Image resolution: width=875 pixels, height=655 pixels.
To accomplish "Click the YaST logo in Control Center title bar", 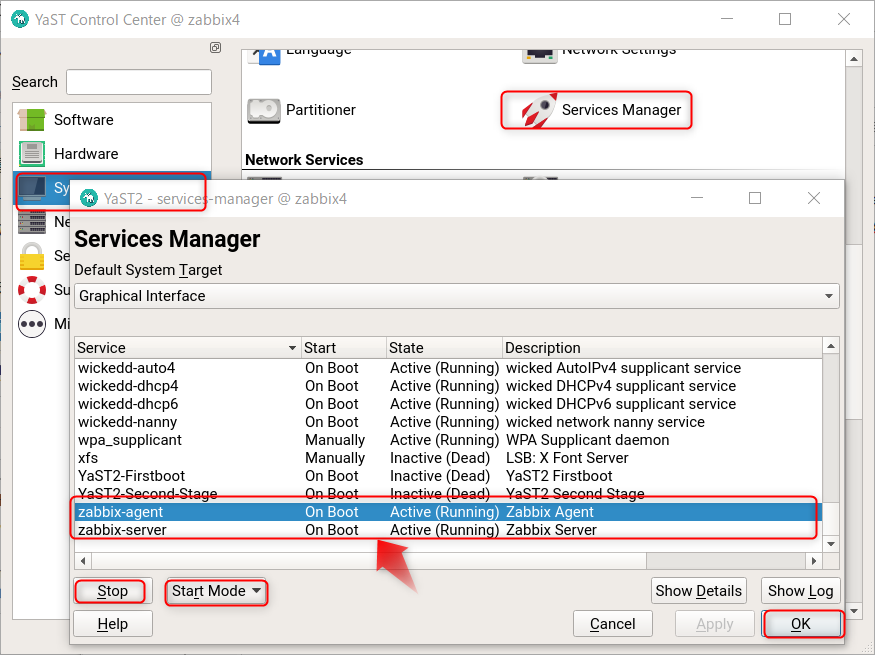I will point(20,20).
